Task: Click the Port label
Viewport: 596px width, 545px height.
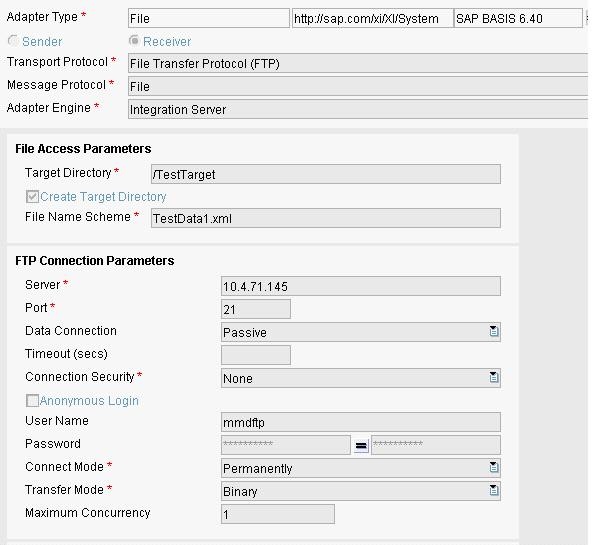Action: [36, 307]
